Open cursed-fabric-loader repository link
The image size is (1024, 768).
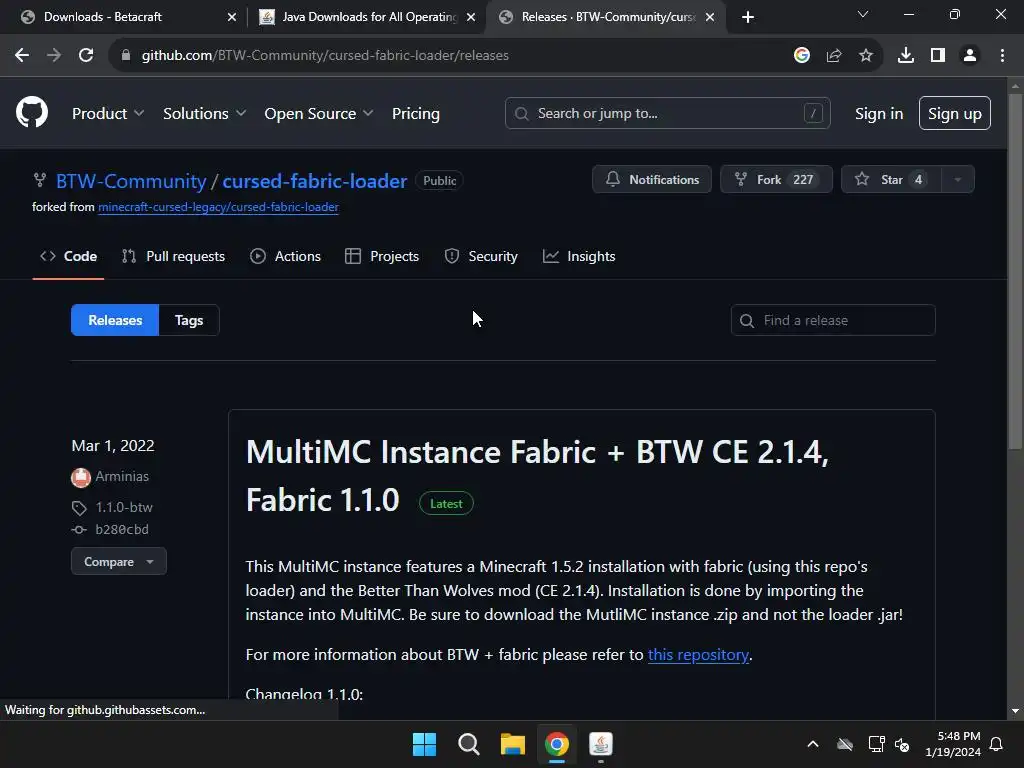(314, 181)
